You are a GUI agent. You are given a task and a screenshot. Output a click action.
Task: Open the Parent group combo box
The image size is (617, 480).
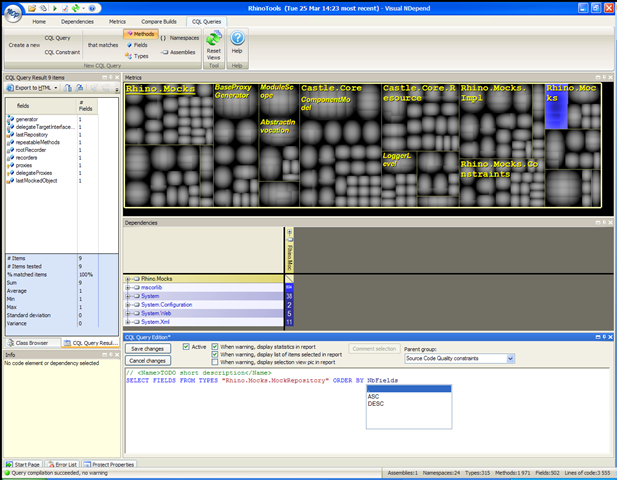coord(460,358)
